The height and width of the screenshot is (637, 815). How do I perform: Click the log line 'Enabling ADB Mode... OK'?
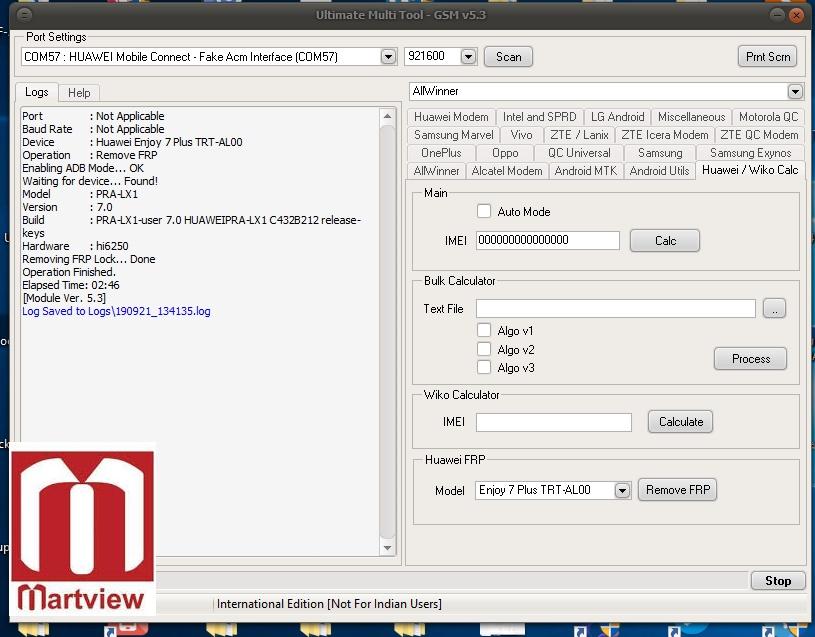pos(83,168)
